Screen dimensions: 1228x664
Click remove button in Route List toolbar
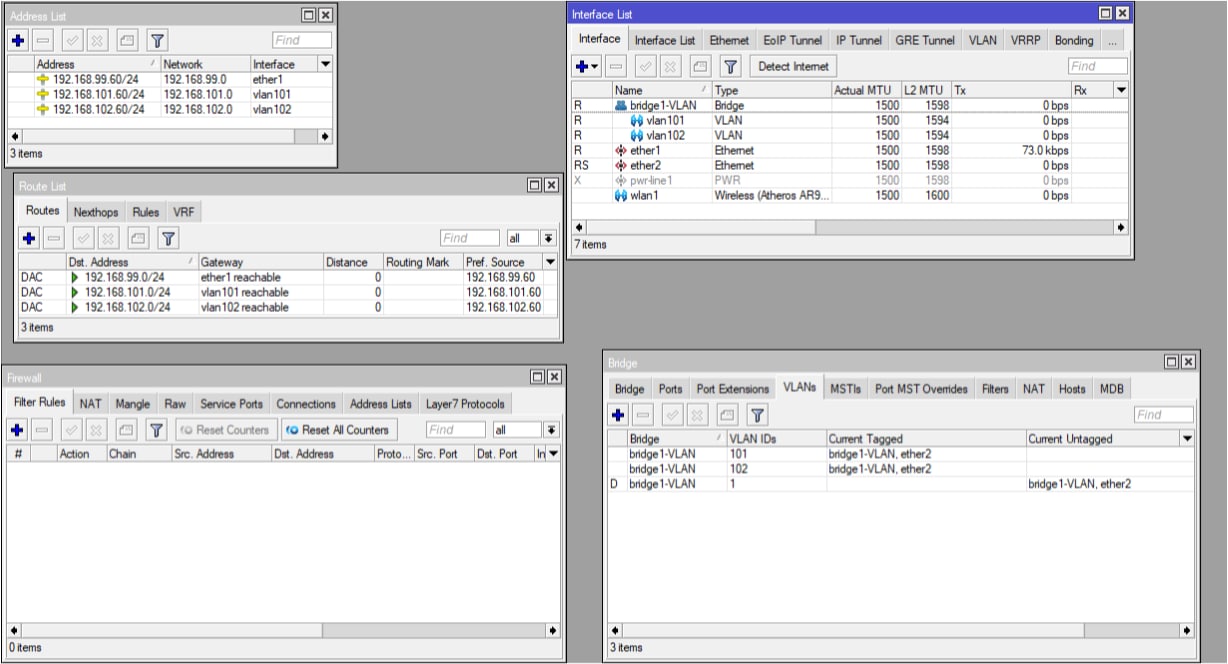coord(53,238)
